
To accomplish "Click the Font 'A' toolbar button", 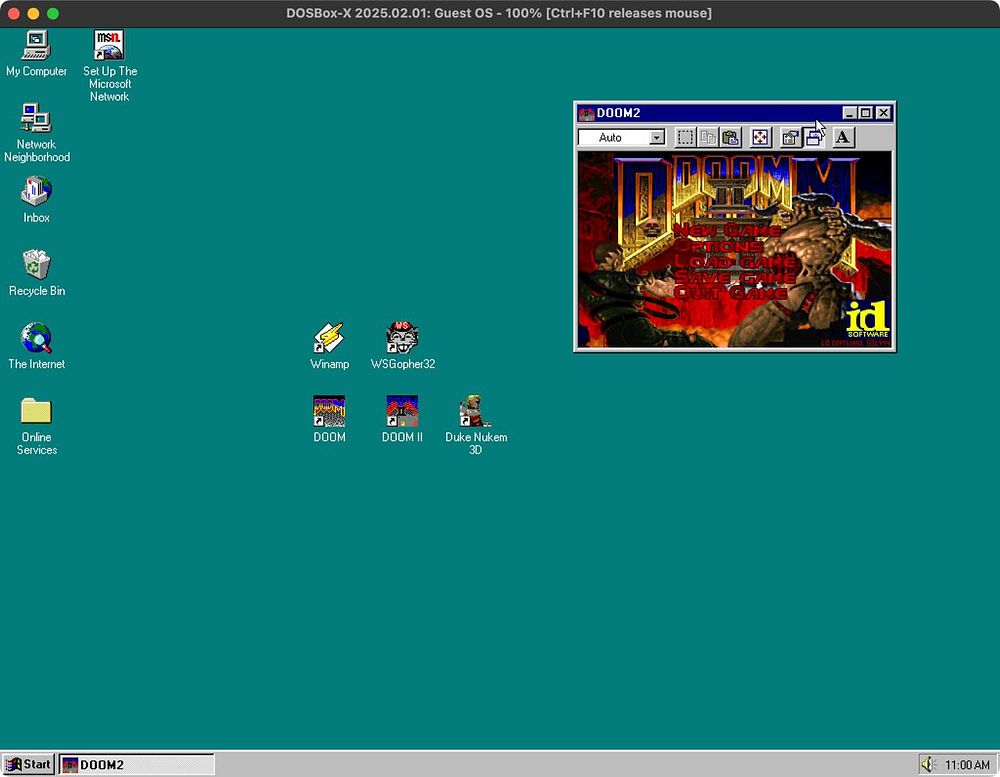I will 842,137.
